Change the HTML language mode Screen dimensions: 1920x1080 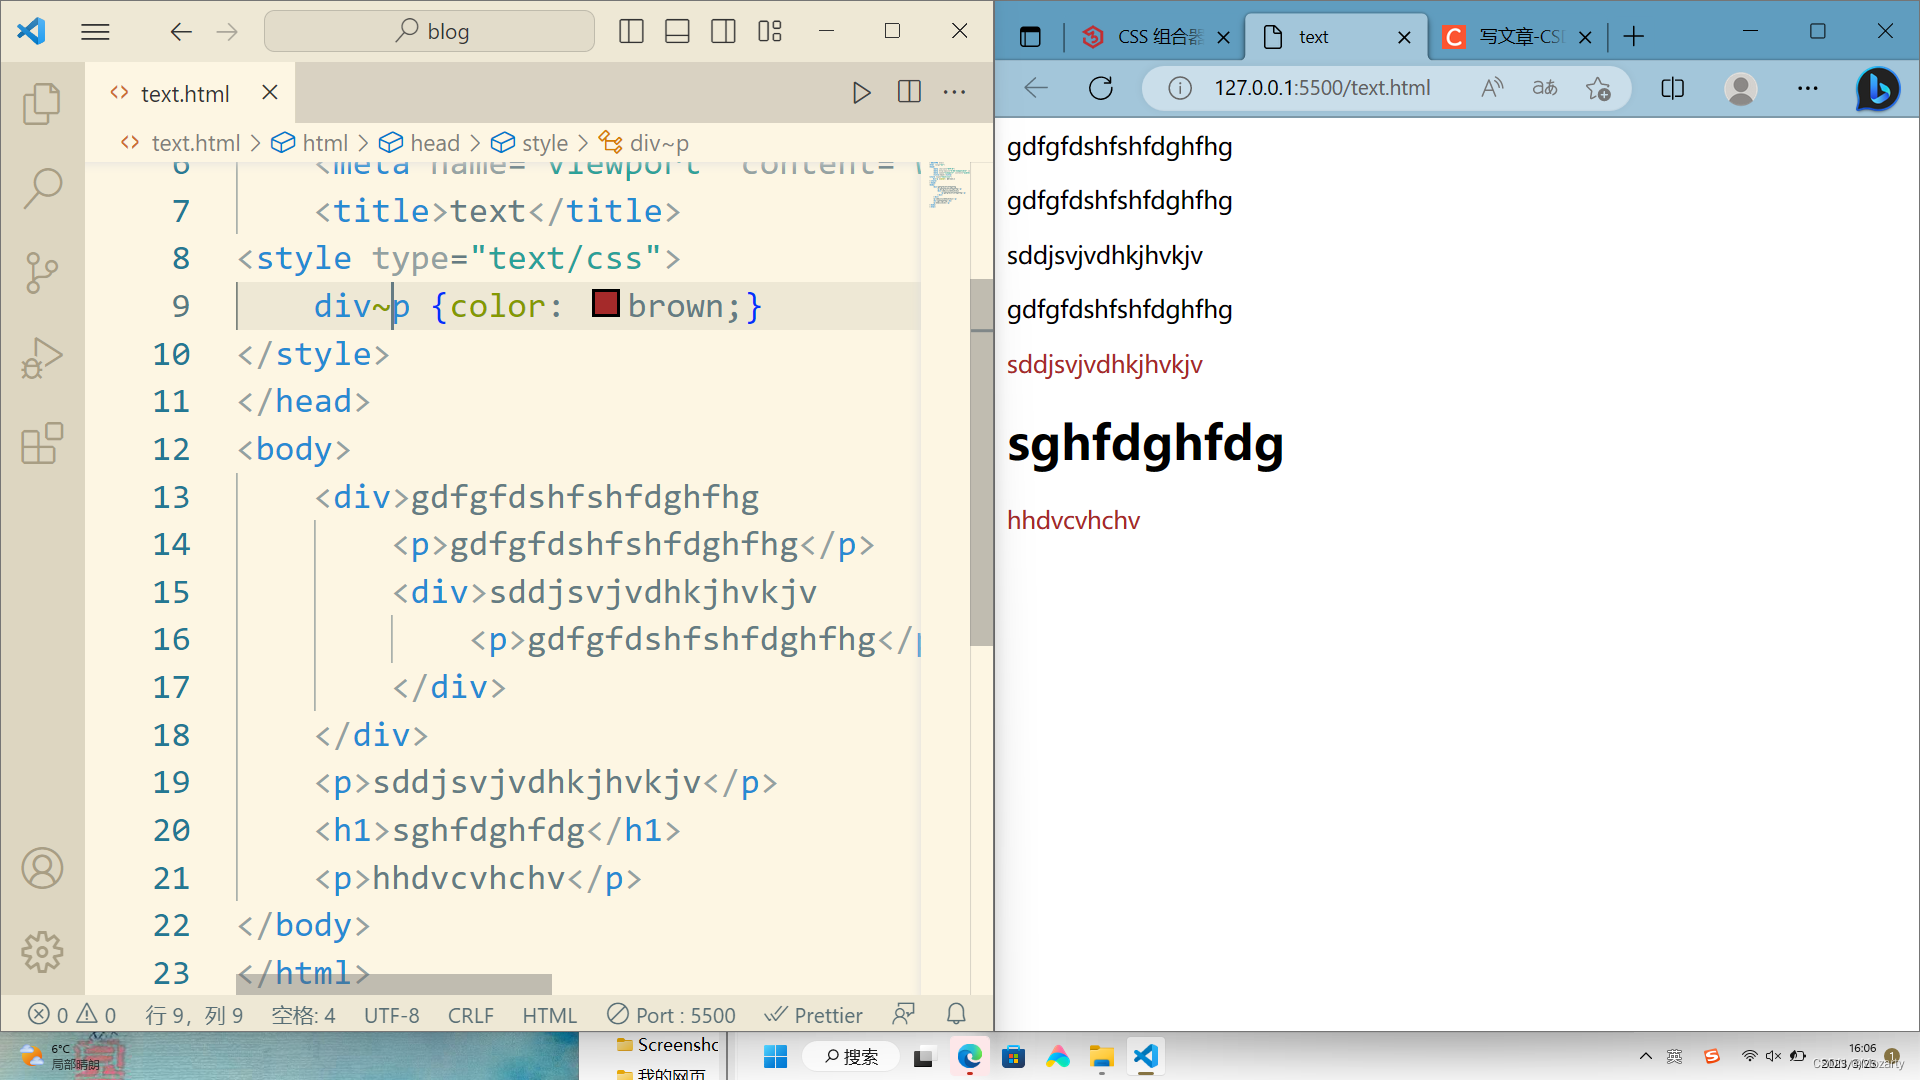[x=550, y=1015]
